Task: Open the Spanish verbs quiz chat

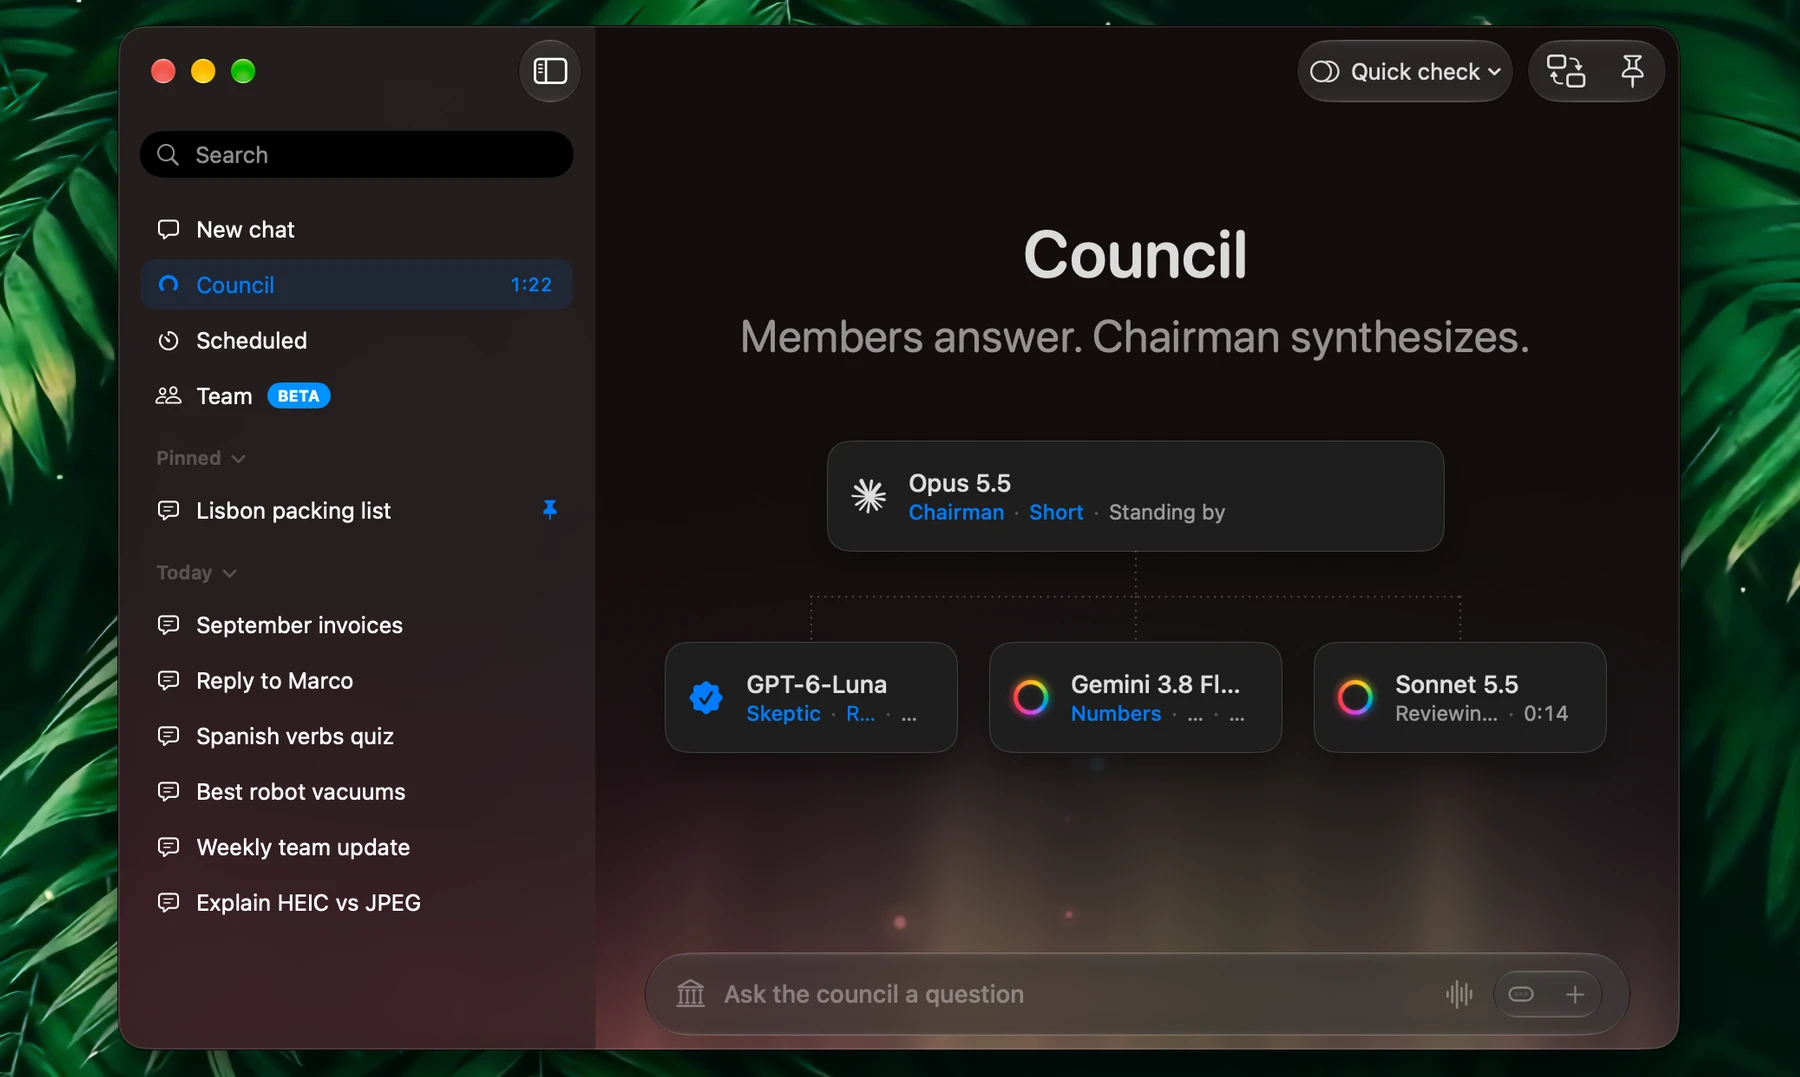Action: coord(357,736)
